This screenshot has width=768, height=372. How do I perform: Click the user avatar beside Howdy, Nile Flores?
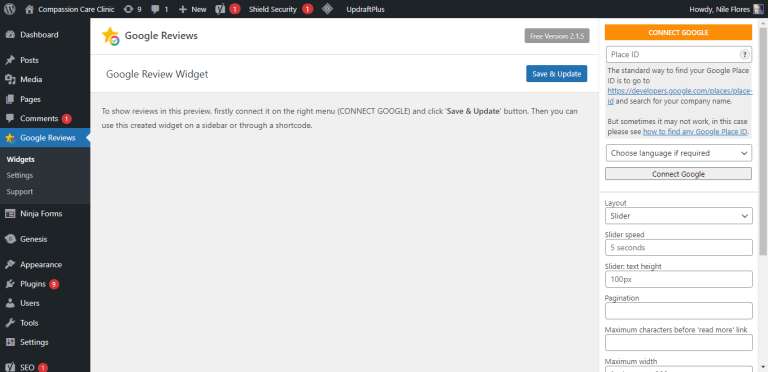coord(758,9)
